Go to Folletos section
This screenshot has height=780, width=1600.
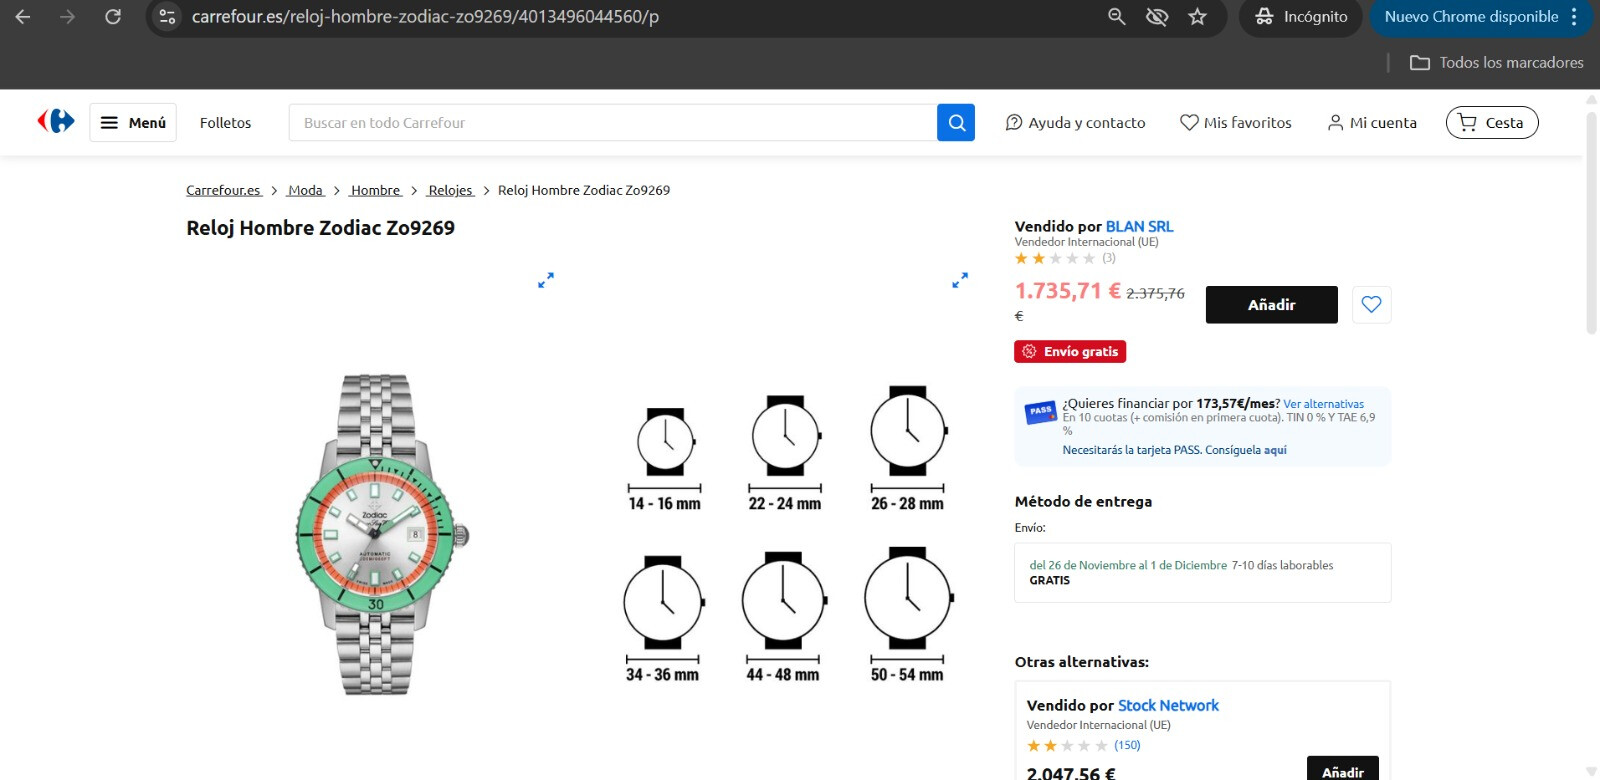(x=225, y=123)
